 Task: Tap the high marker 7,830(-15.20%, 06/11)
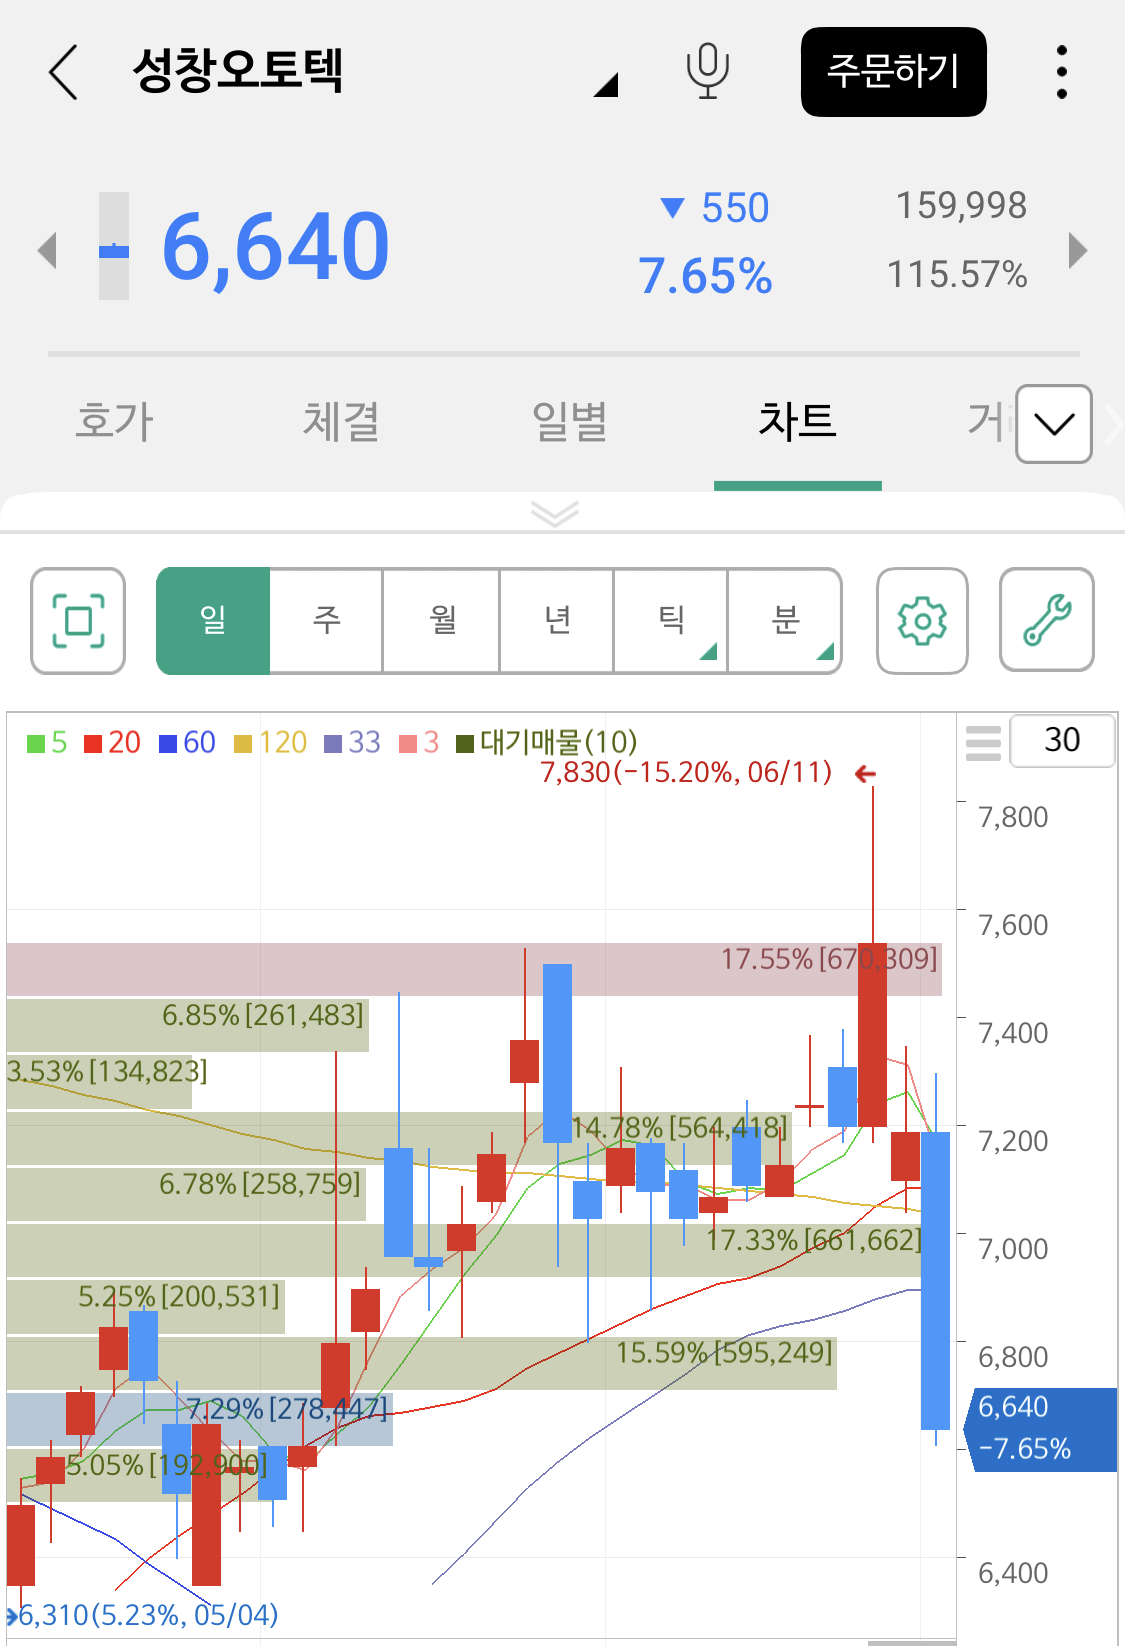click(686, 773)
